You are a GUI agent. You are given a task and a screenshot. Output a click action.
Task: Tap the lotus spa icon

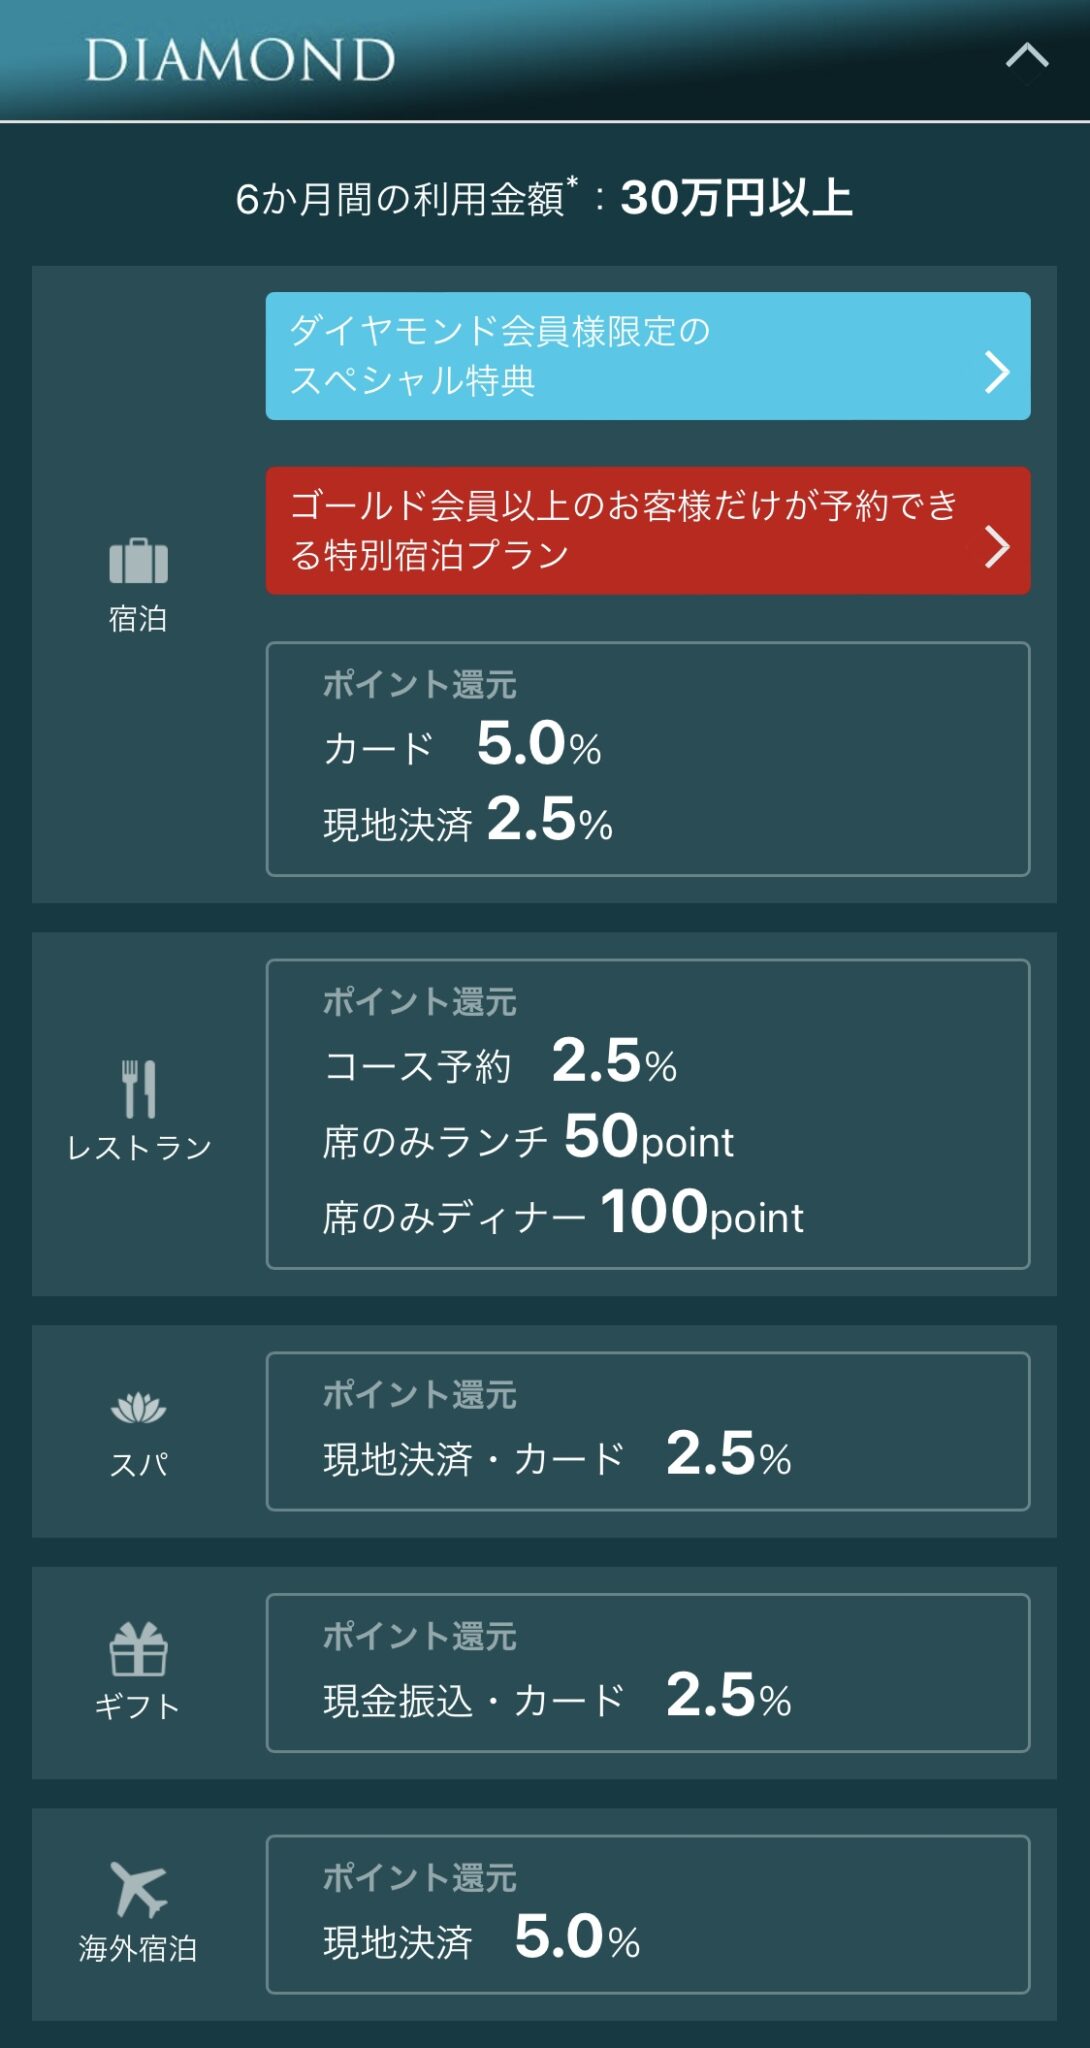138,1408
